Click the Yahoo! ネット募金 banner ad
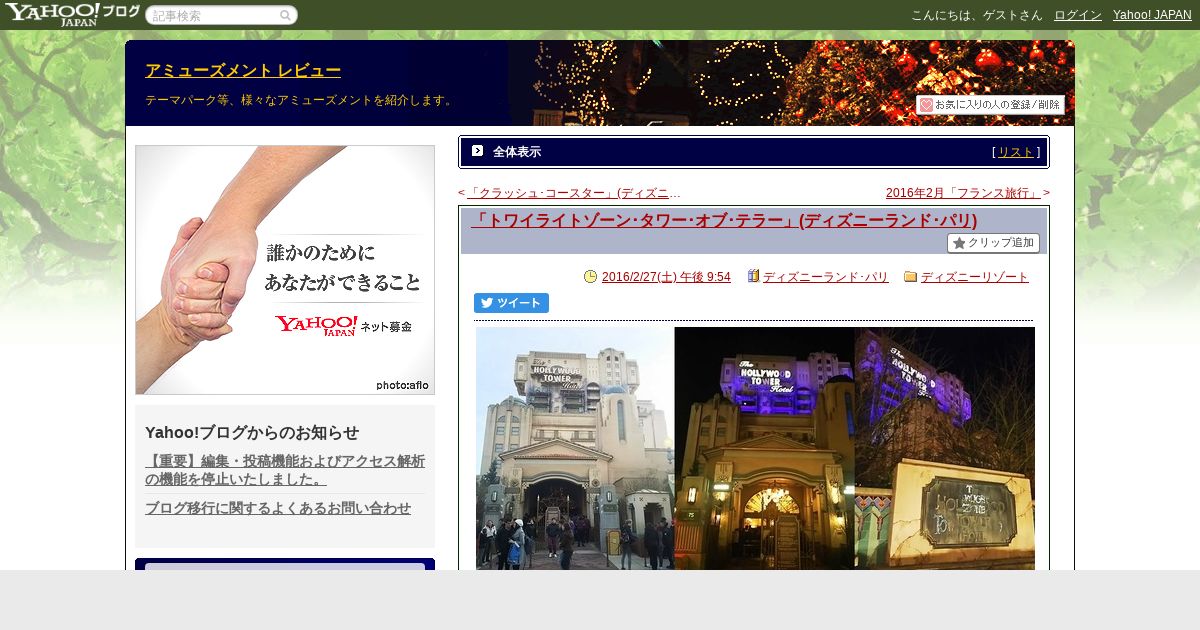This screenshot has width=1200, height=630. (285, 270)
